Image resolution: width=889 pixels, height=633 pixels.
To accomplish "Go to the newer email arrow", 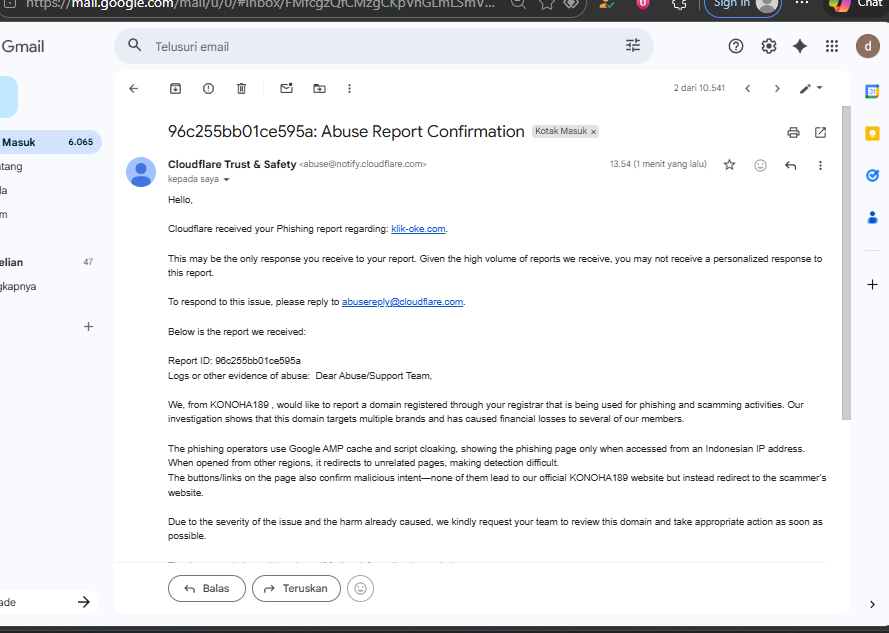I will click(x=748, y=88).
